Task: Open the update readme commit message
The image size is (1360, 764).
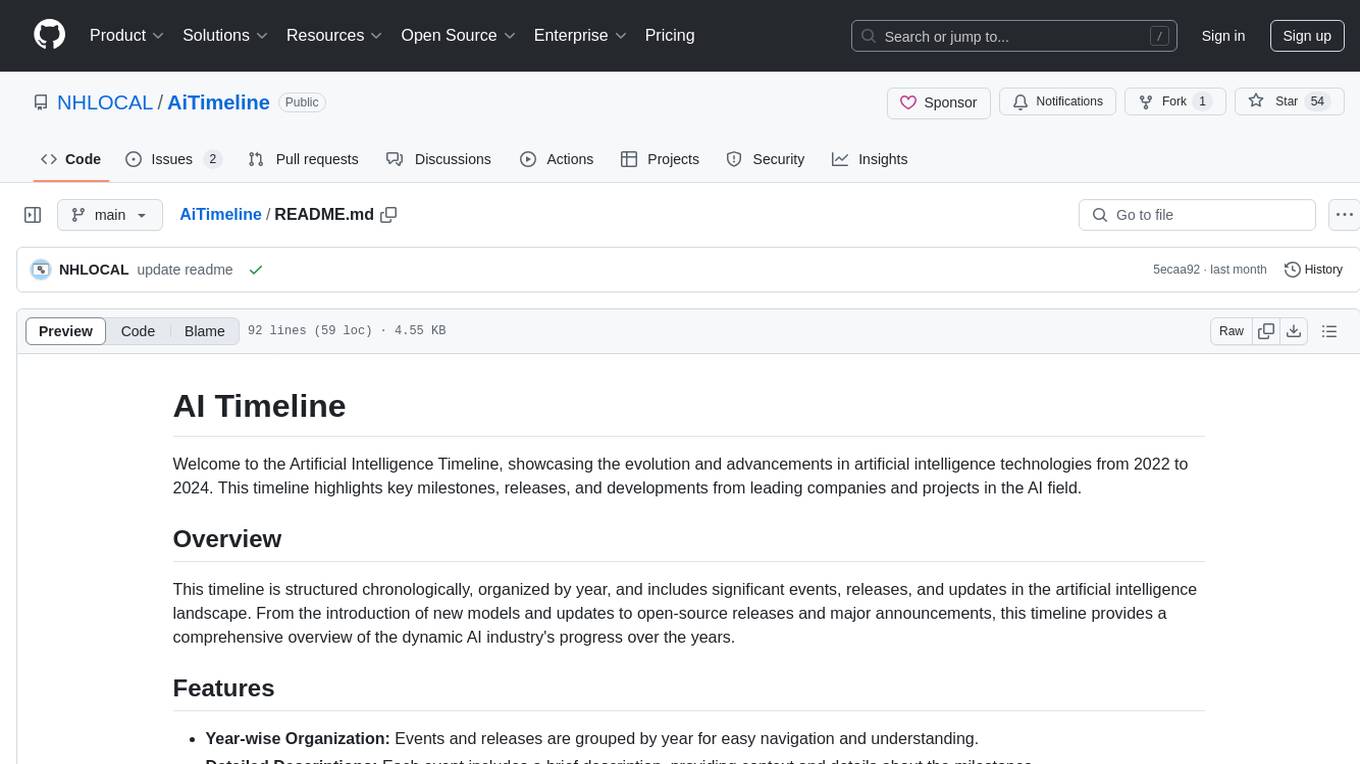Action: click(185, 270)
